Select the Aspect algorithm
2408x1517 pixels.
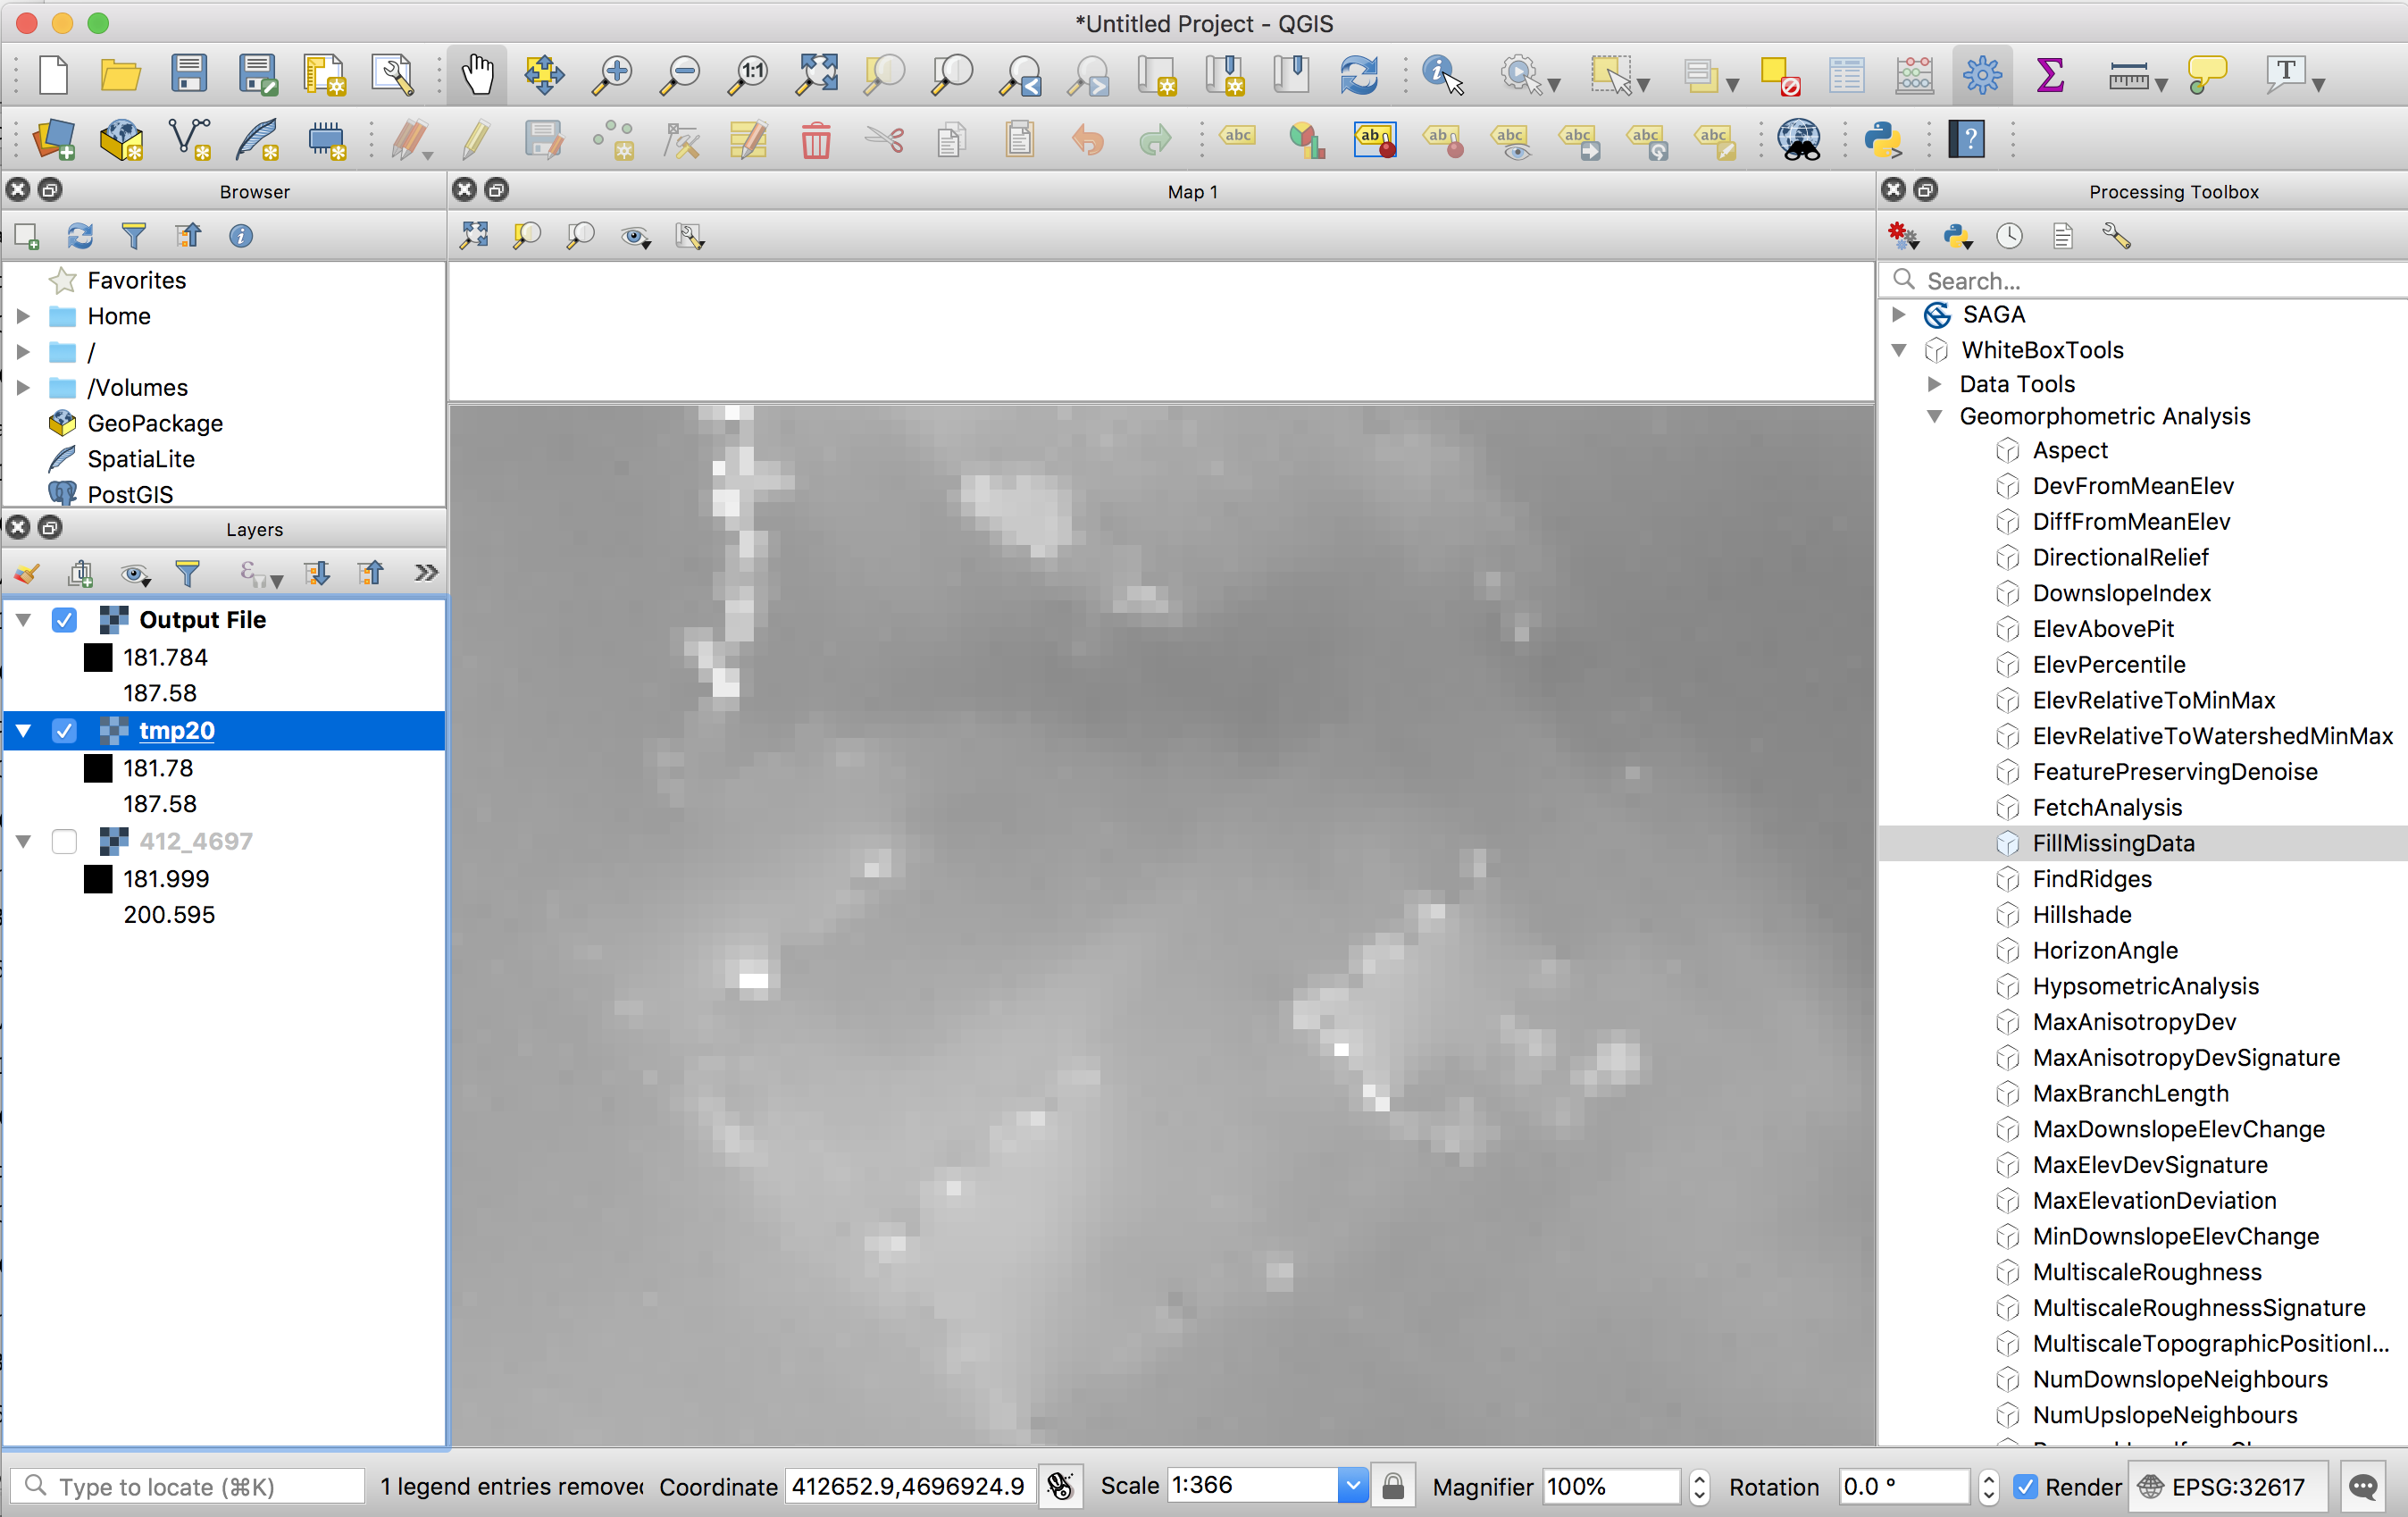[2069, 451]
